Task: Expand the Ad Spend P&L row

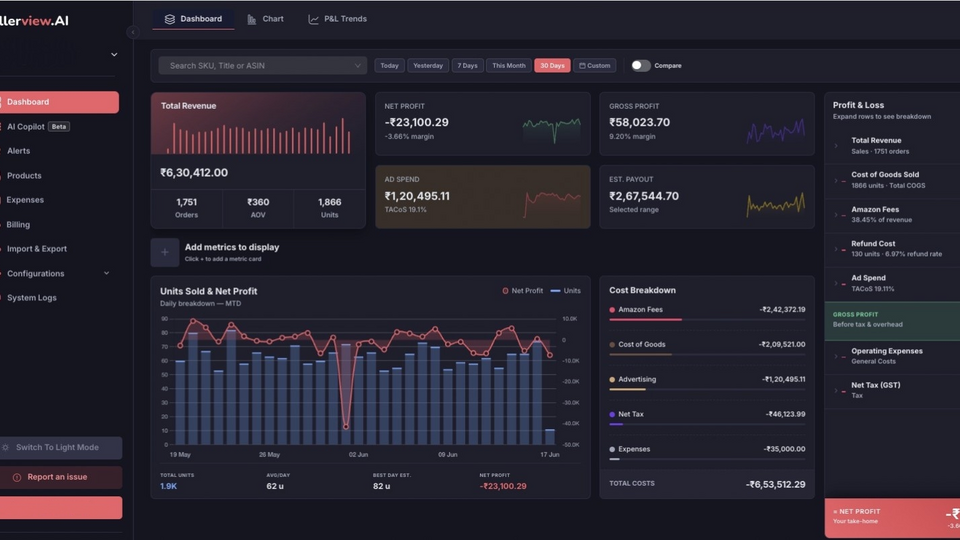Action: (836, 283)
